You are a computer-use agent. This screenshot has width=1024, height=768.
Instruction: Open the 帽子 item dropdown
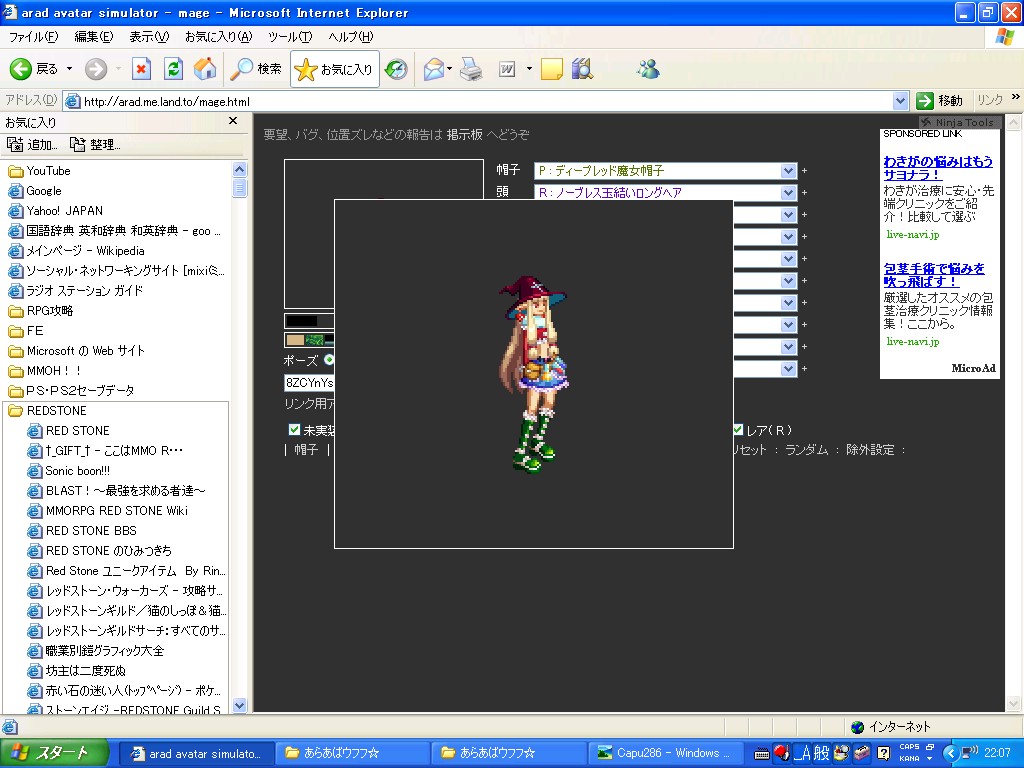point(788,170)
